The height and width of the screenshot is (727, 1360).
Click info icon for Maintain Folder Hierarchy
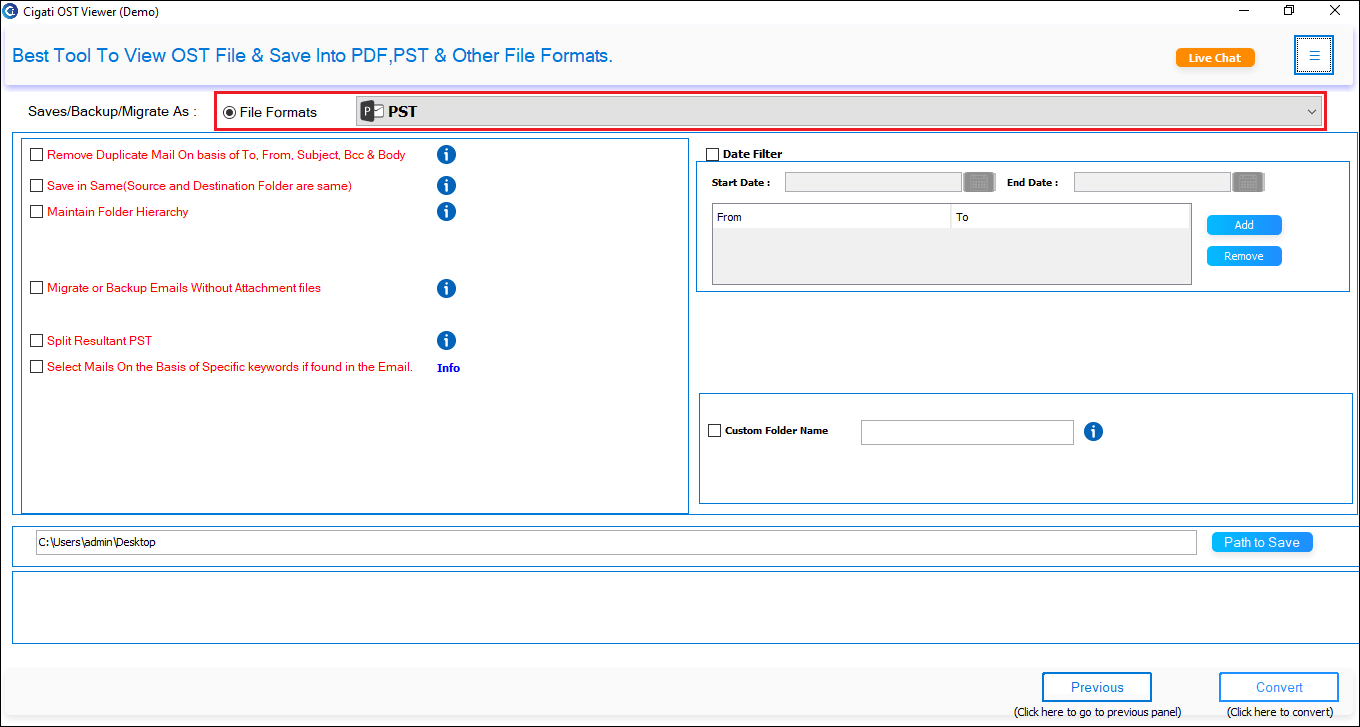(446, 211)
